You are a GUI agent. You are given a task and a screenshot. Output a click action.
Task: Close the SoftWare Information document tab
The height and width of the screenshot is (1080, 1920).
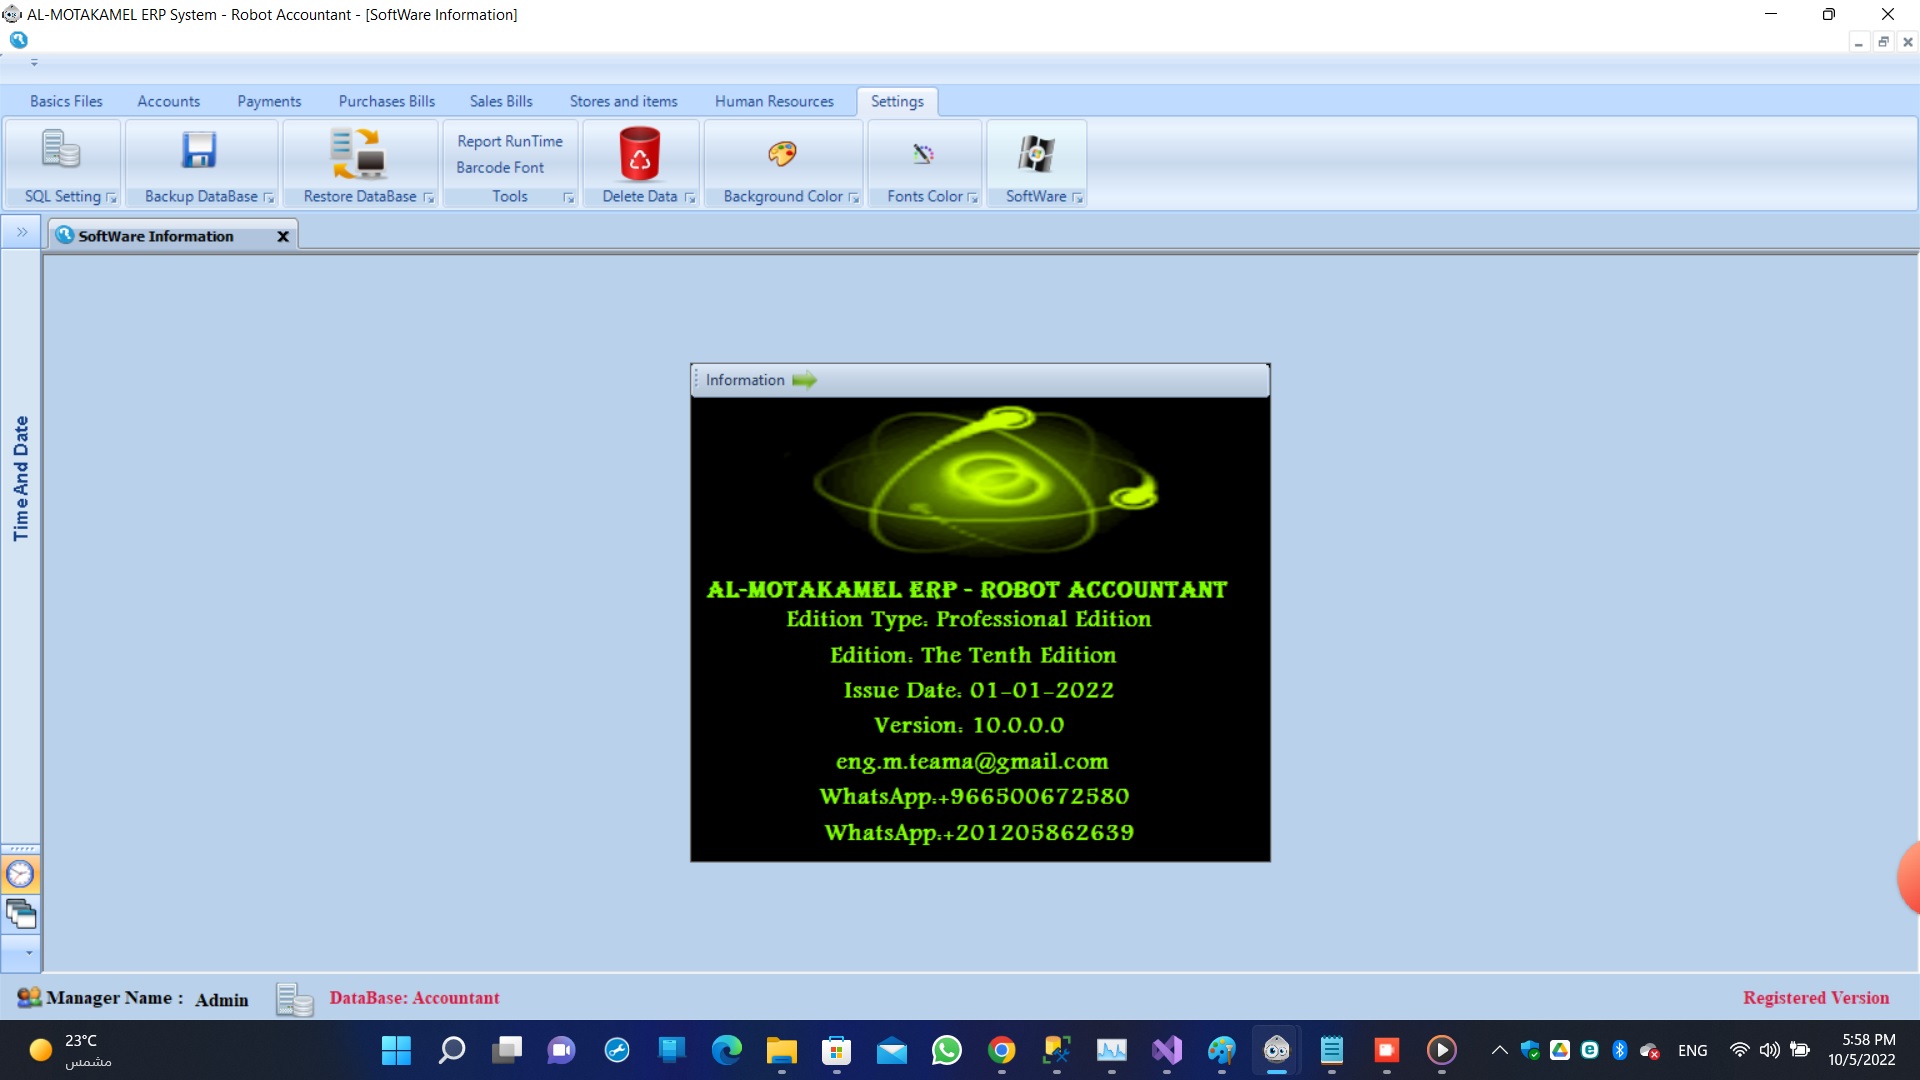pyautogui.click(x=283, y=236)
